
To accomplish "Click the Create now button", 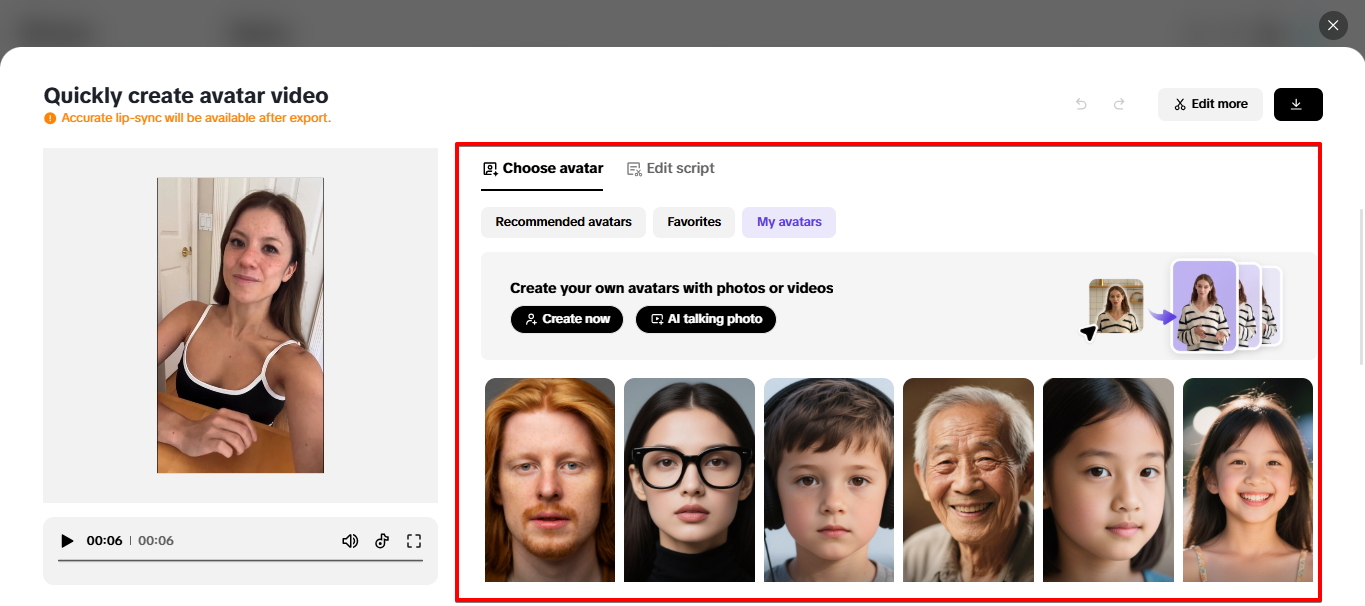I will point(566,319).
